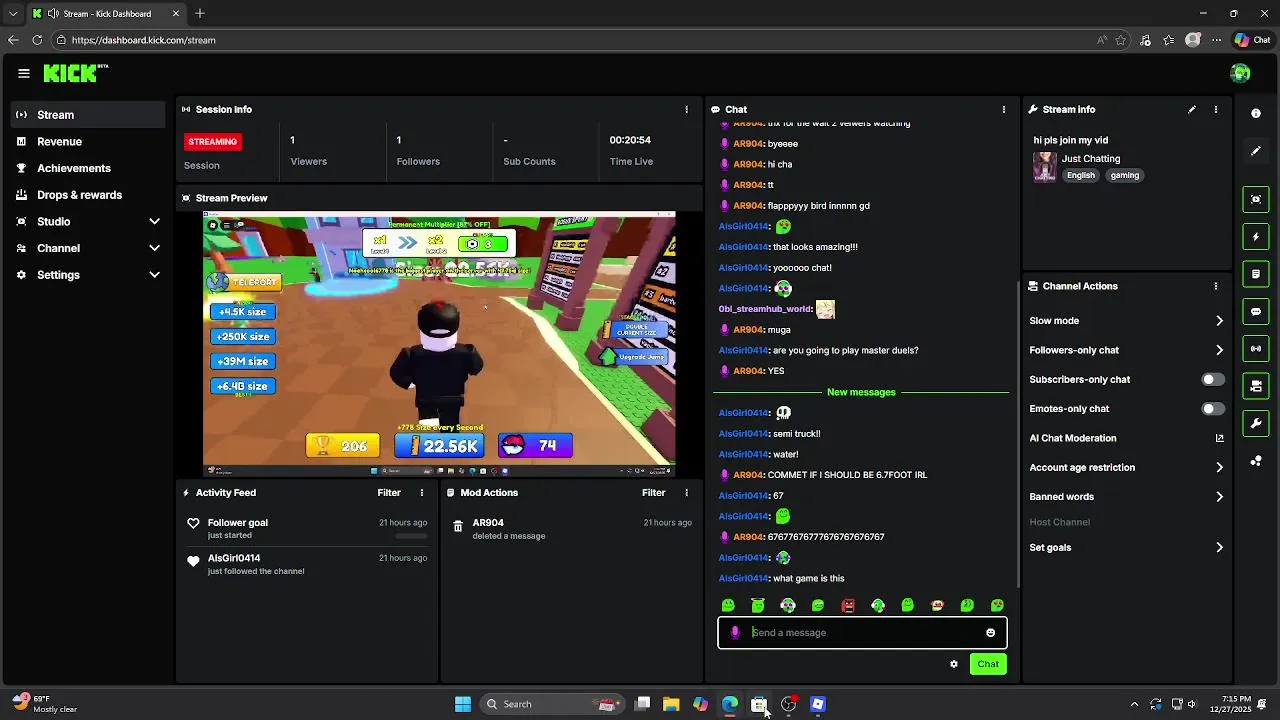
Task: Switch to Stream - Kick Dashboard tab
Action: [x=105, y=14]
